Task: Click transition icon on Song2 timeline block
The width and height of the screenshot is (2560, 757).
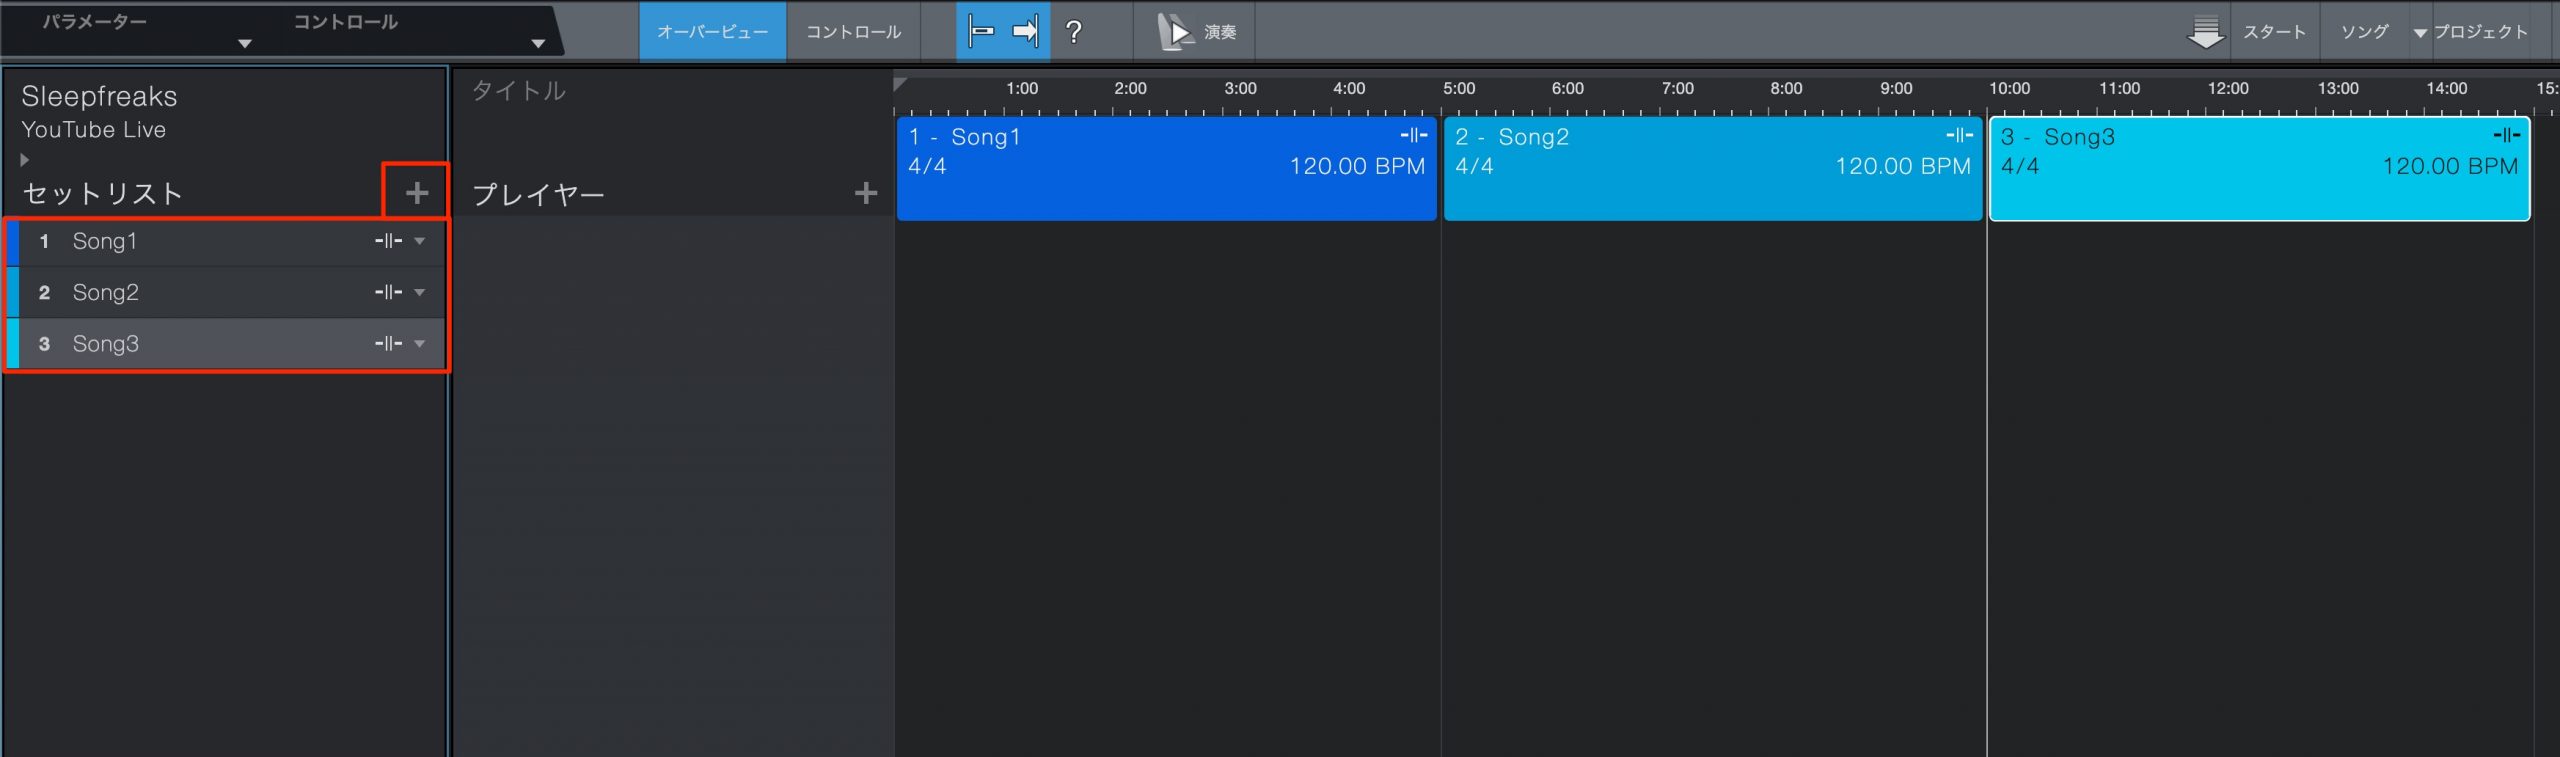Action: click(1960, 135)
